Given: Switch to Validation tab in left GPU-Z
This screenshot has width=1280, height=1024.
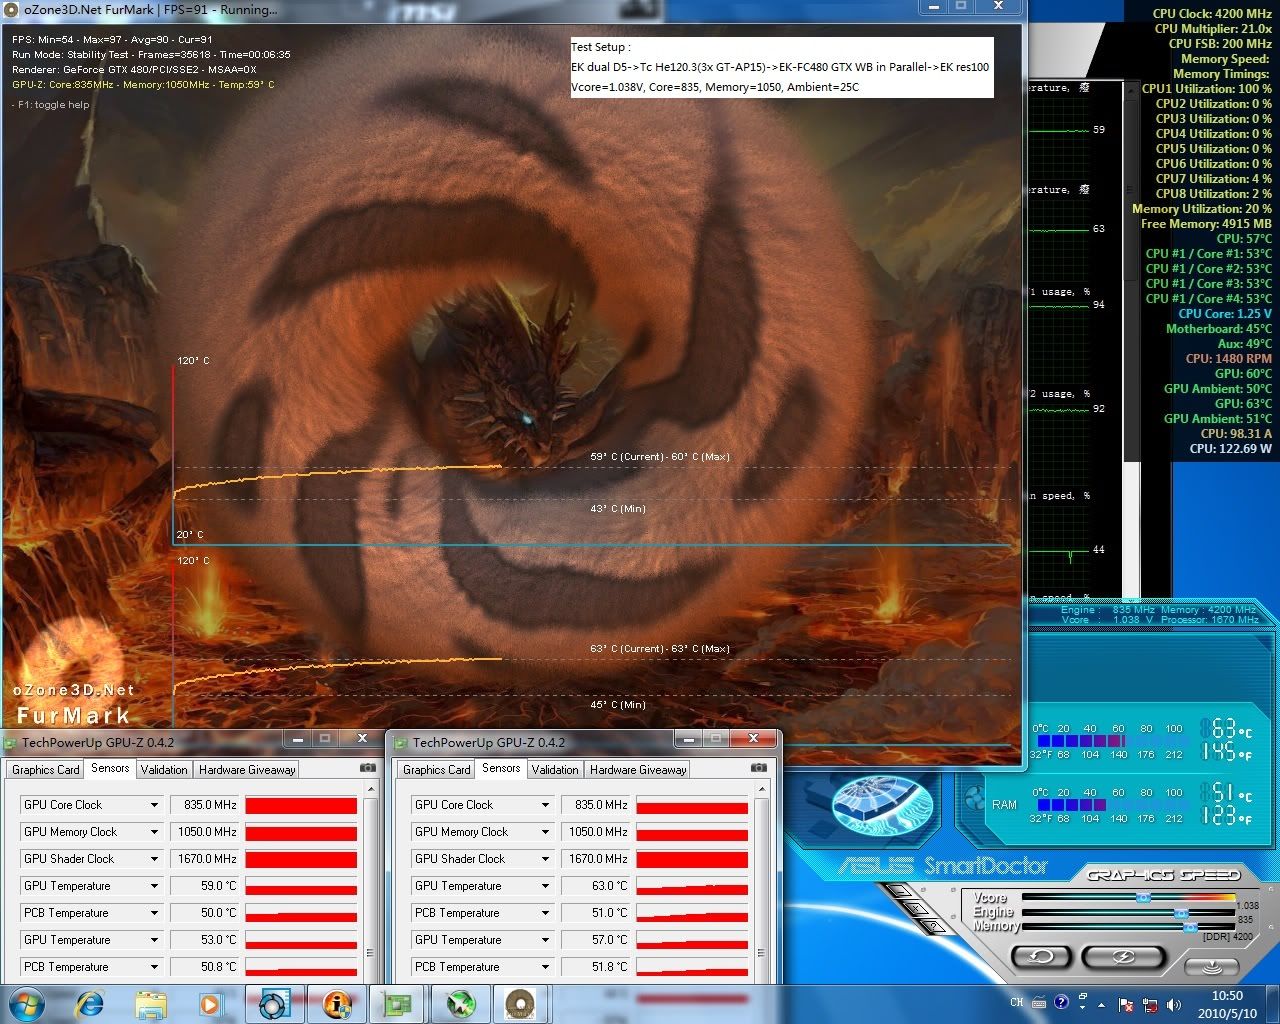Looking at the screenshot, I should coord(164,770).
